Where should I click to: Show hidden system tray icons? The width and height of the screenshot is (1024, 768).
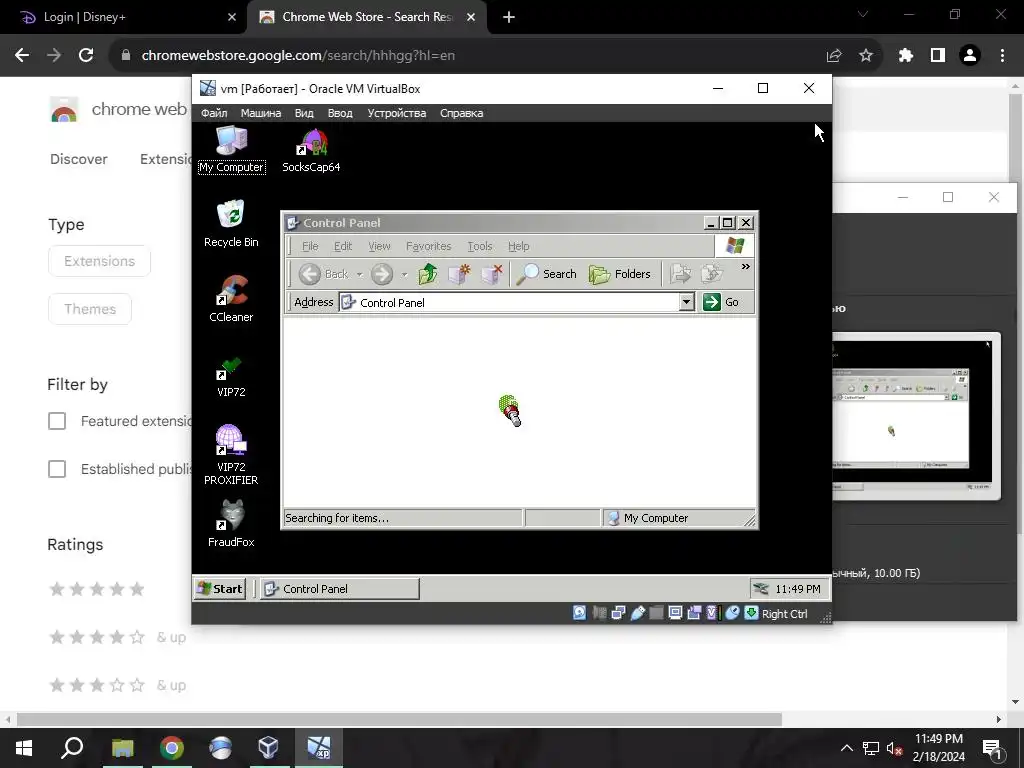[x=846, y=748]
